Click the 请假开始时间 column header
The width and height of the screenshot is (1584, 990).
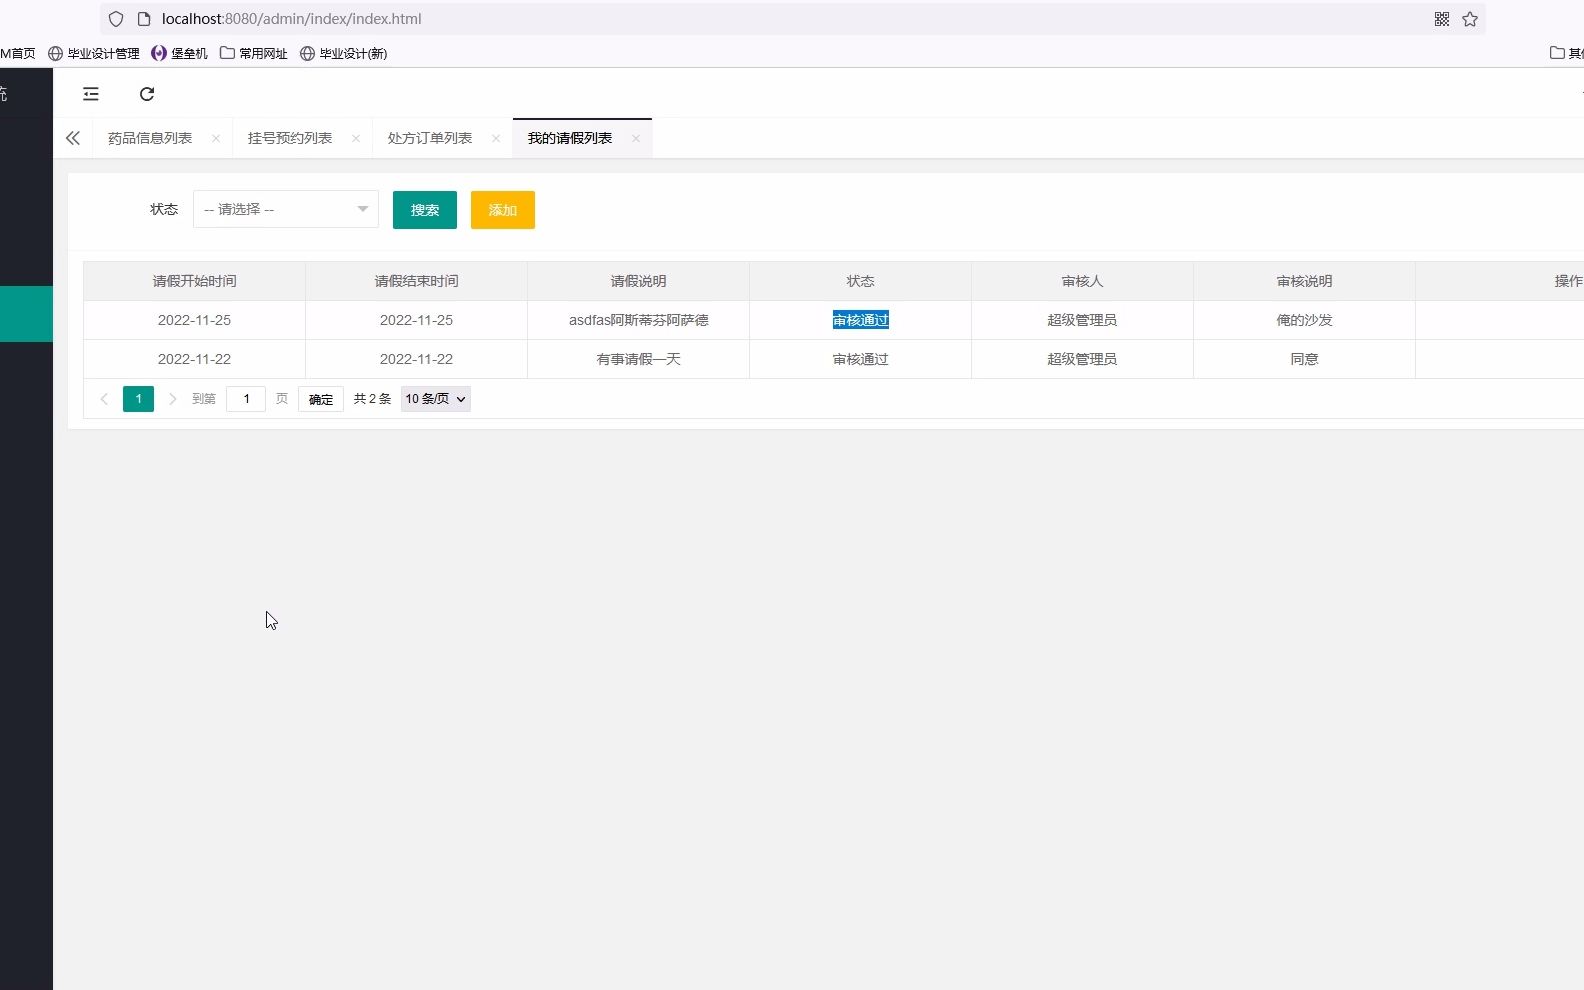[x=195, y=281]
